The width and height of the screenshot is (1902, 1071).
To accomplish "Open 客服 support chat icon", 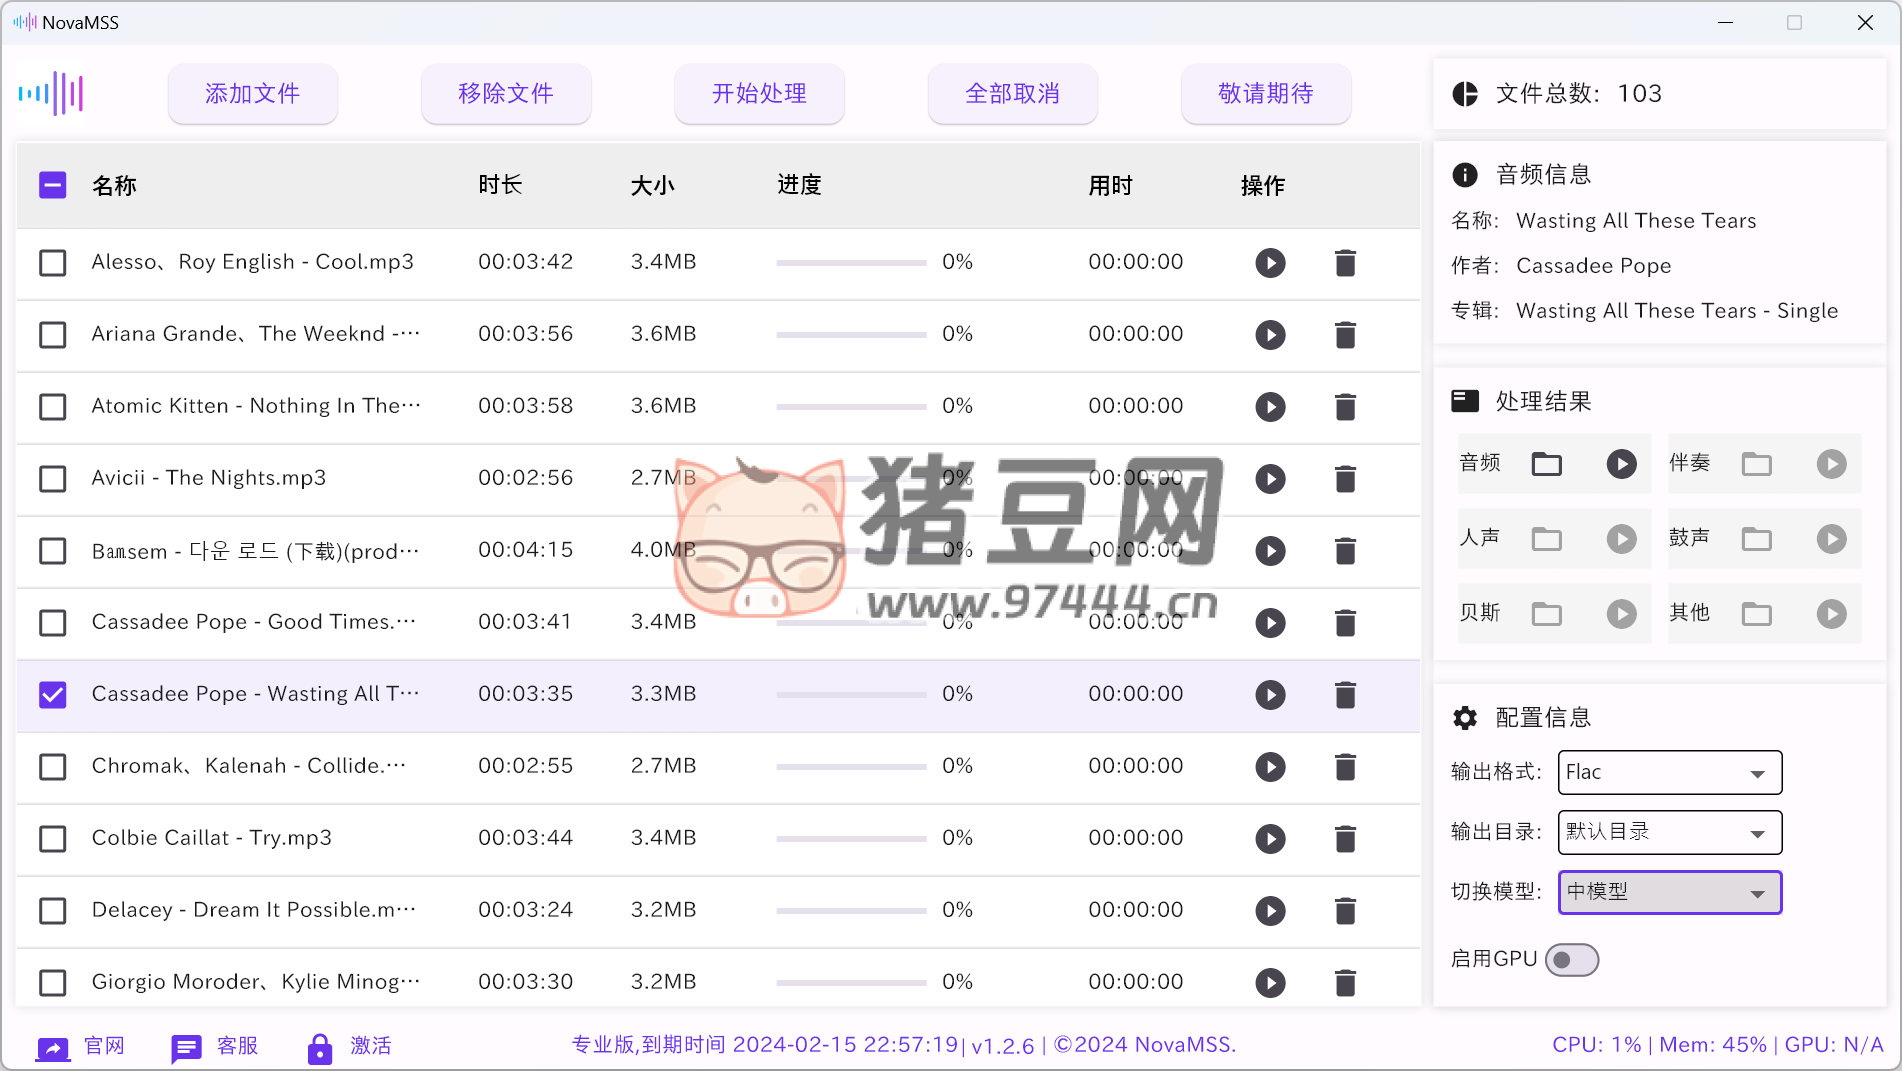I will pyautogui.click(x=186, y=1047).
